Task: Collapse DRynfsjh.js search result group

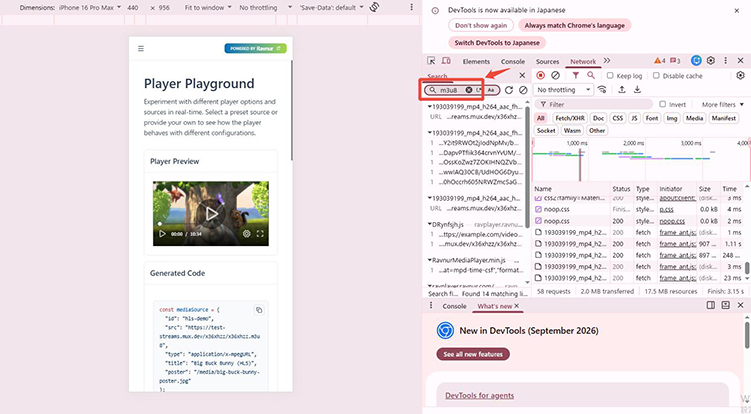Action: 430,224
